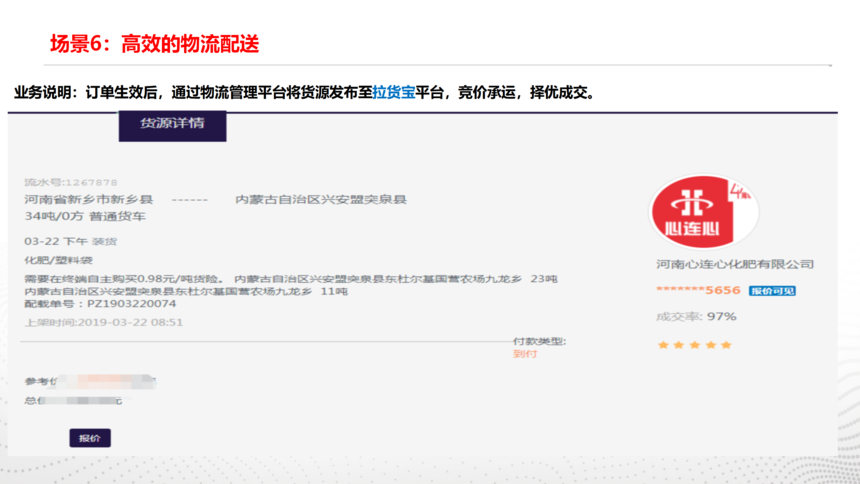Viewport: 860px width, 484px height.
Task: Click the third orange rating star
Action: coord(694,345)
